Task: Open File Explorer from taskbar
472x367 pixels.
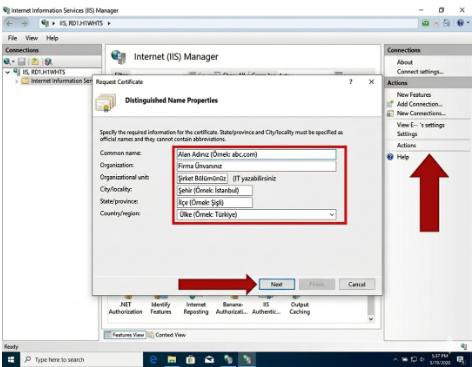Action: 172,359
